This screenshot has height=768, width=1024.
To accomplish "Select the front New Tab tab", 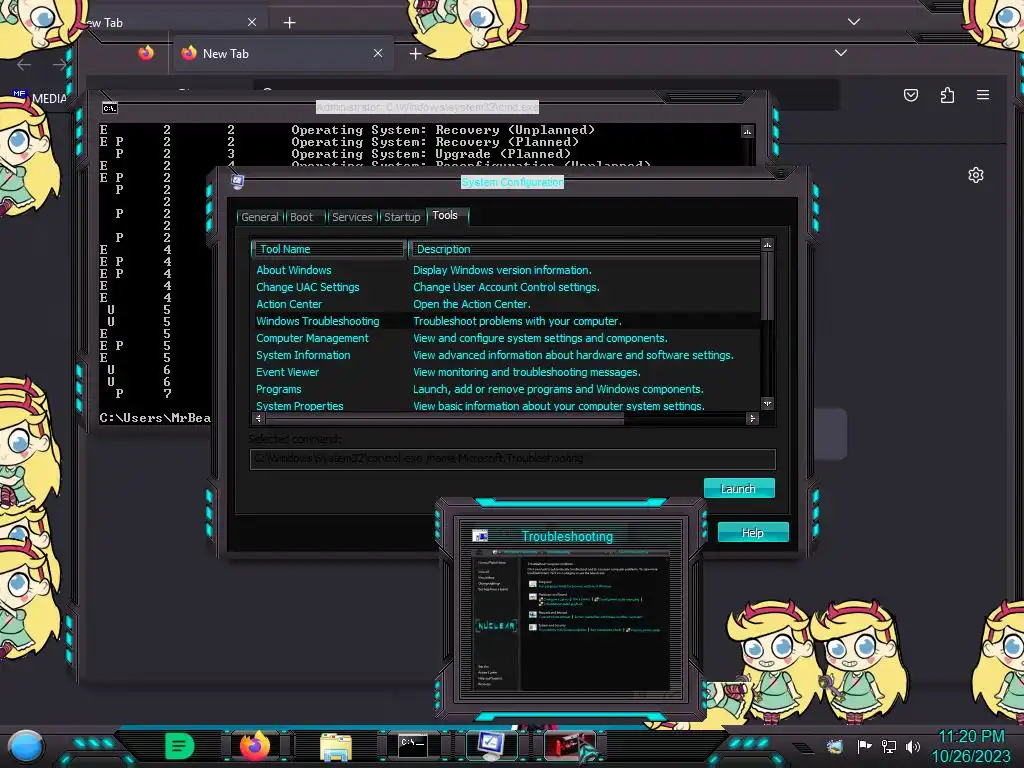I will [283, 54].
